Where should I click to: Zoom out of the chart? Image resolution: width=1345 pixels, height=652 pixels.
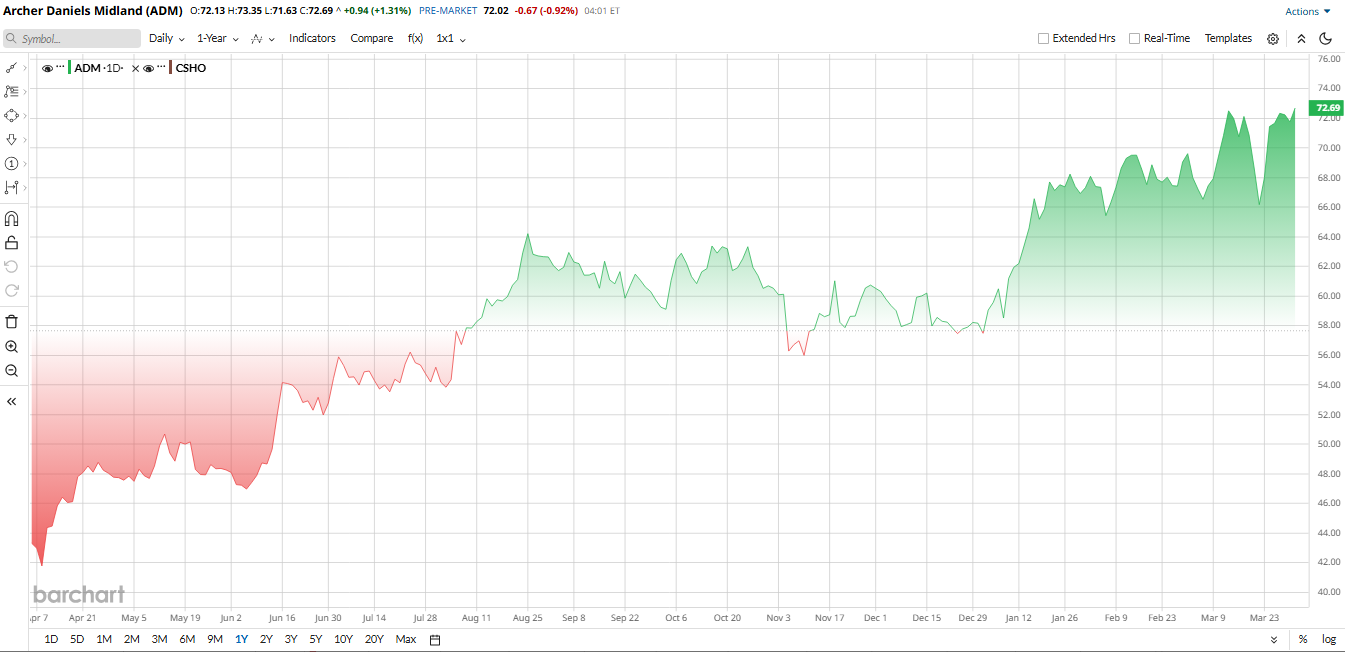pyautogui.click(x=11, y=370)
